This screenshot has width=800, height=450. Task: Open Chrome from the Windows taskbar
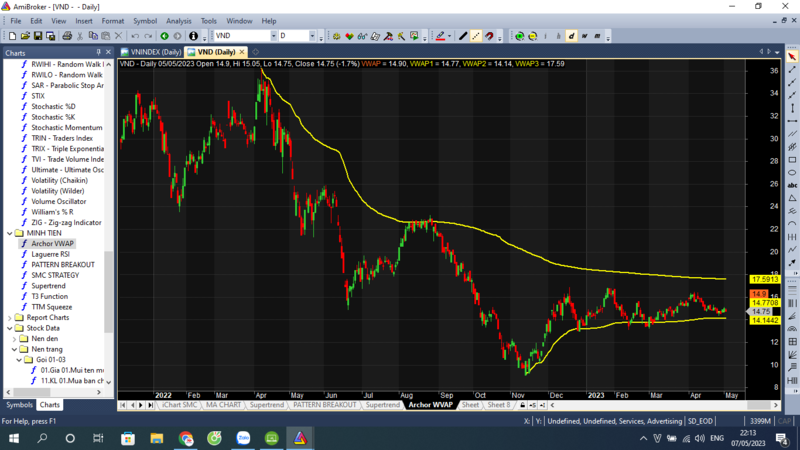tap(186, 438)
